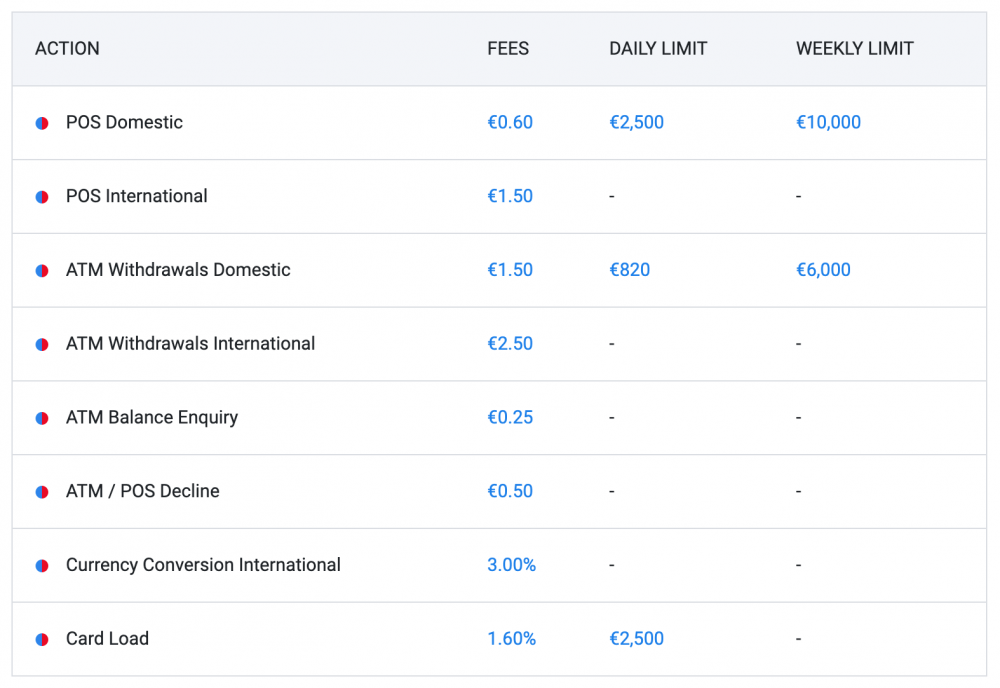This screenshot has width=1000, height=688.
Task: Select the icon next to Card Load
Action: [40, 638]
